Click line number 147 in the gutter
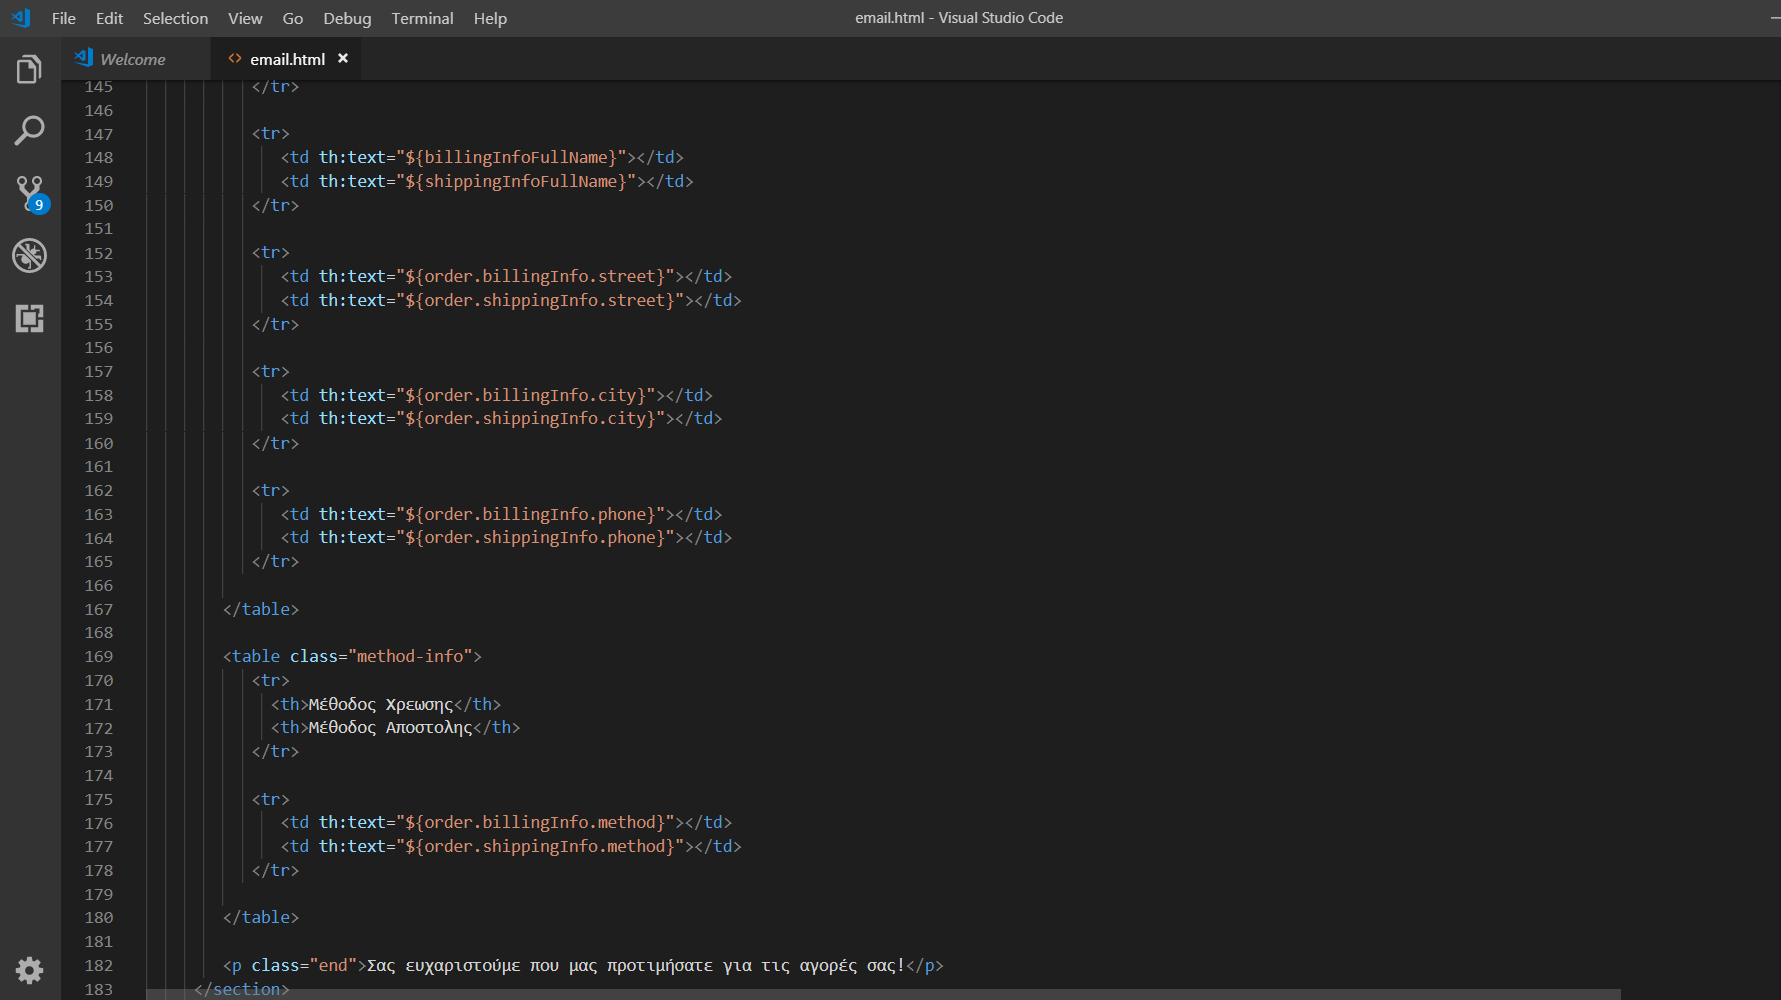The width and height of the screenshot is (1781, 1000). pyautogui.click(x=99, y=134)
